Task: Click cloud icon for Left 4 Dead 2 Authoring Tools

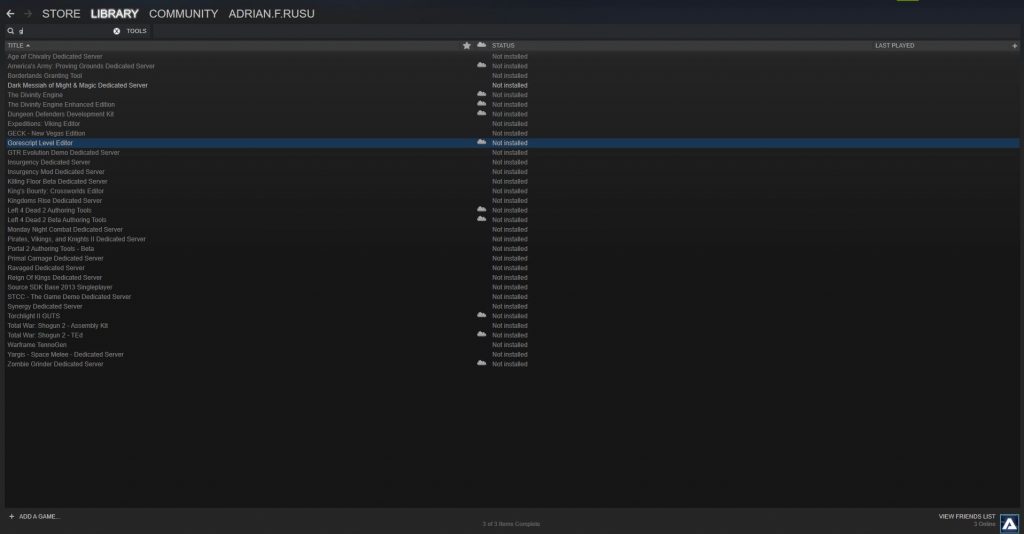Action: click(481, 210)
